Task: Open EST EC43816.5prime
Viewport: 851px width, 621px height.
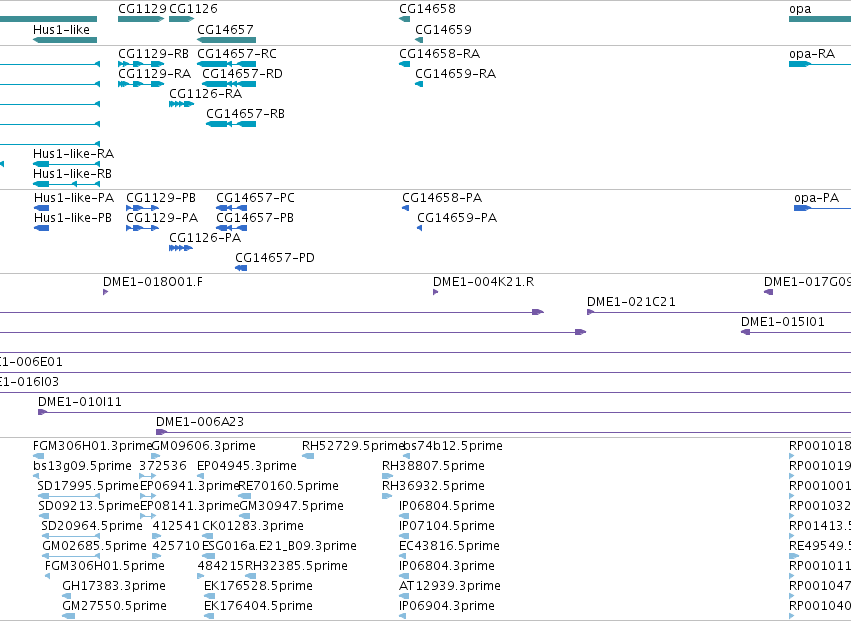Action: pos(449,547)
